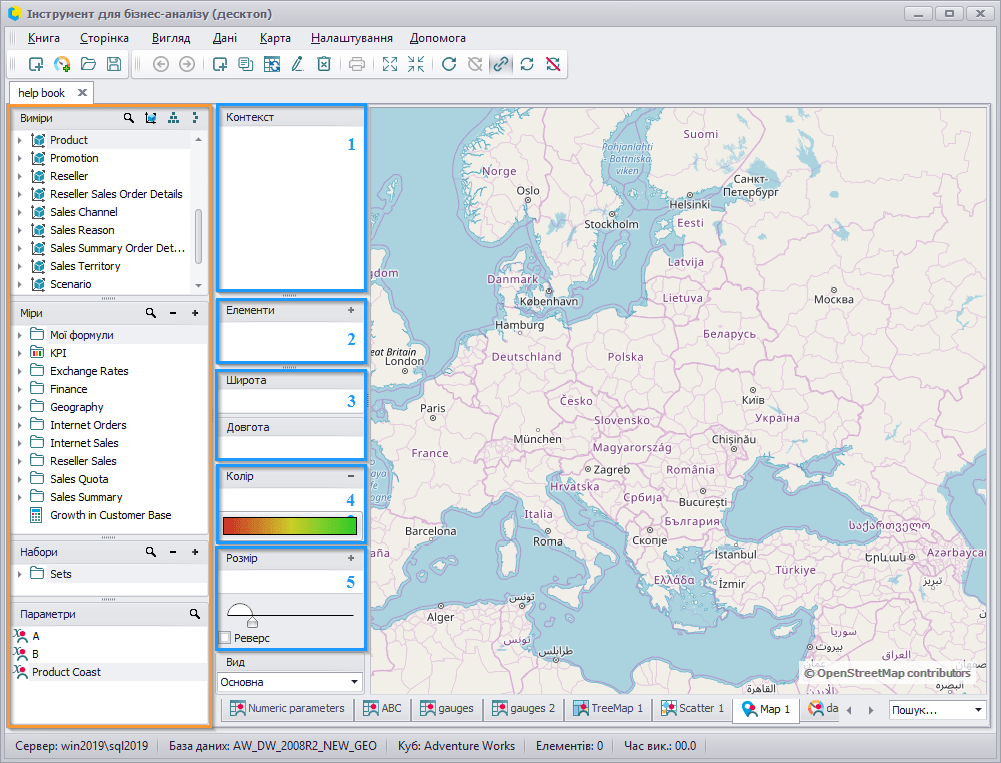The image size is (1001, 763).
Task: Click the Print icon in toolbar
Action: coord(357,64)
